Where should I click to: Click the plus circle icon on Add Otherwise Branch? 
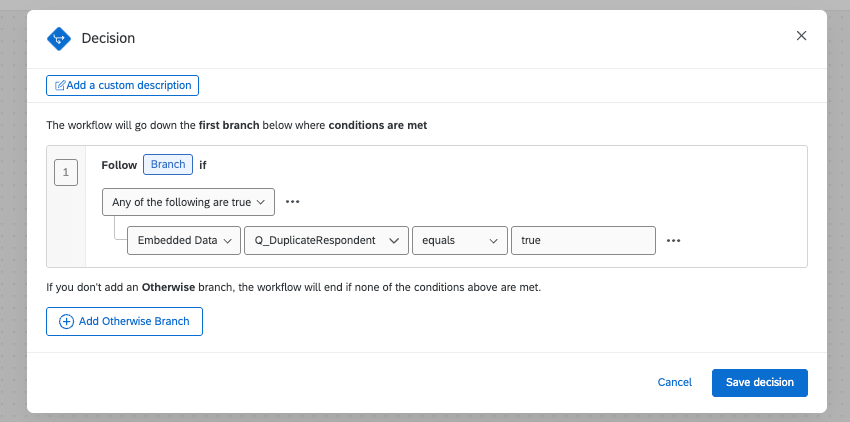point(67,321)
